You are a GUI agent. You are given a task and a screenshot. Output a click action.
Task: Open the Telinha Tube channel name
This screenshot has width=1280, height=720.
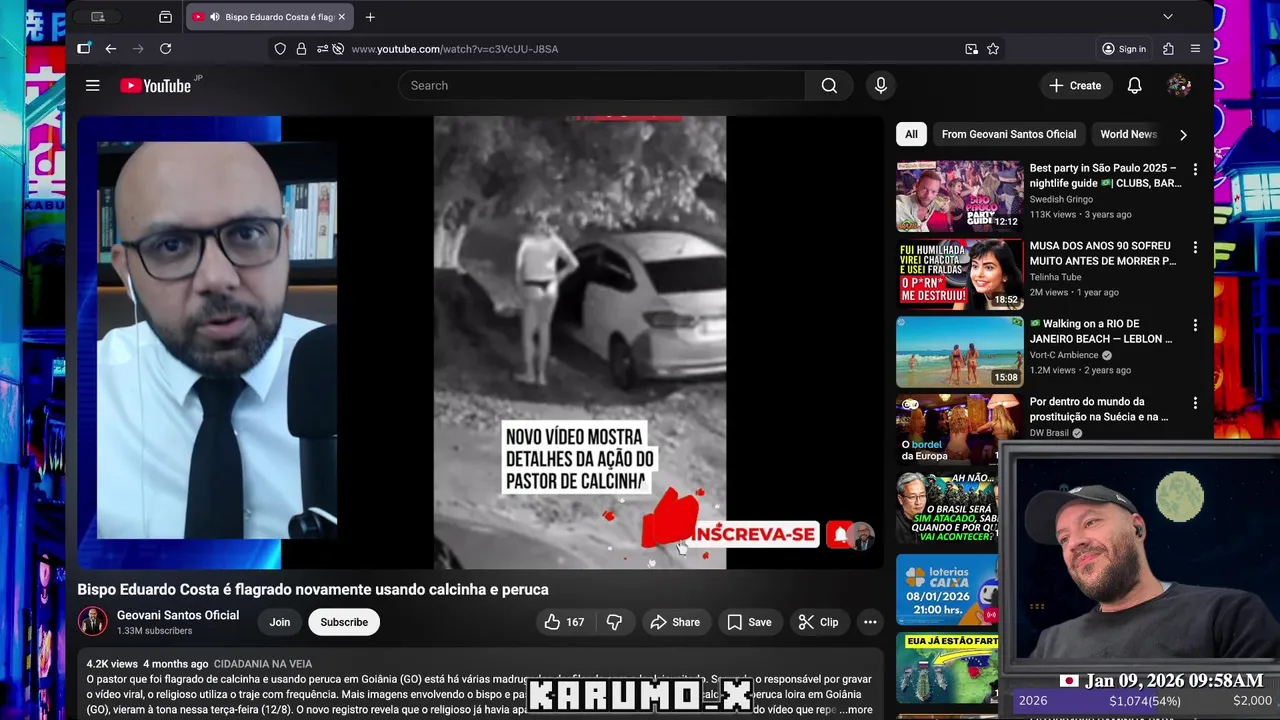(1055, 277)
